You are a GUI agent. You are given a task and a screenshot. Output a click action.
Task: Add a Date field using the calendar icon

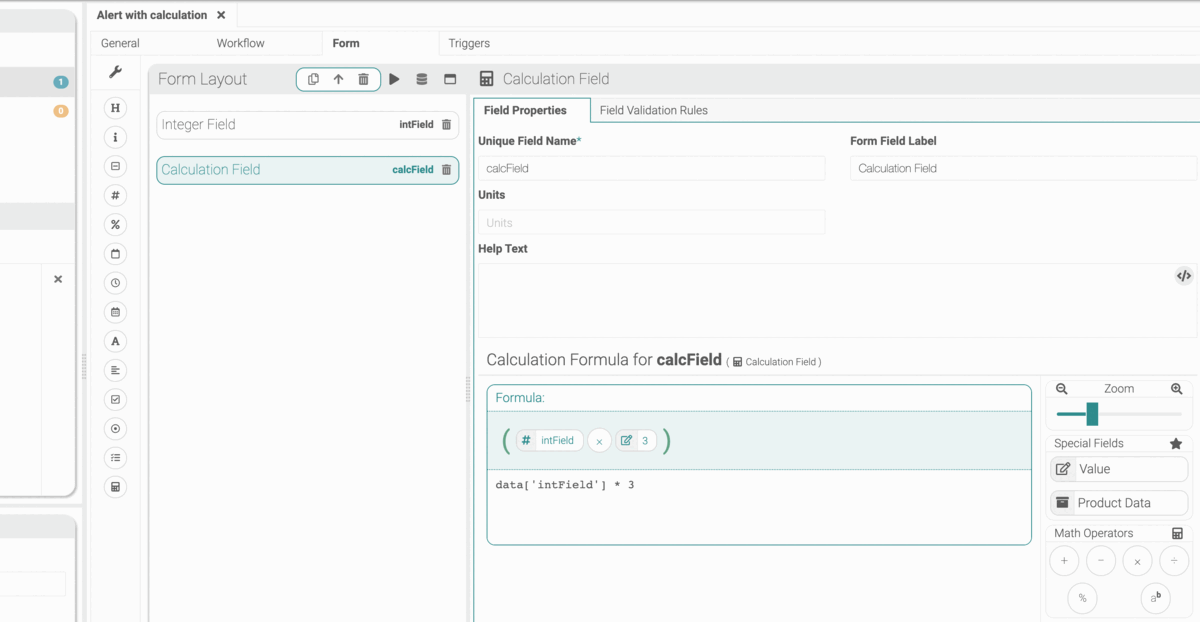[x=115, y=254]
